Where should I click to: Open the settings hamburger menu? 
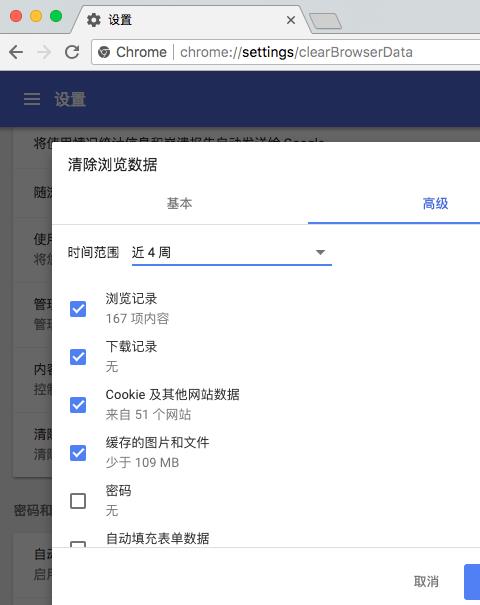click(x=32, y=99)
